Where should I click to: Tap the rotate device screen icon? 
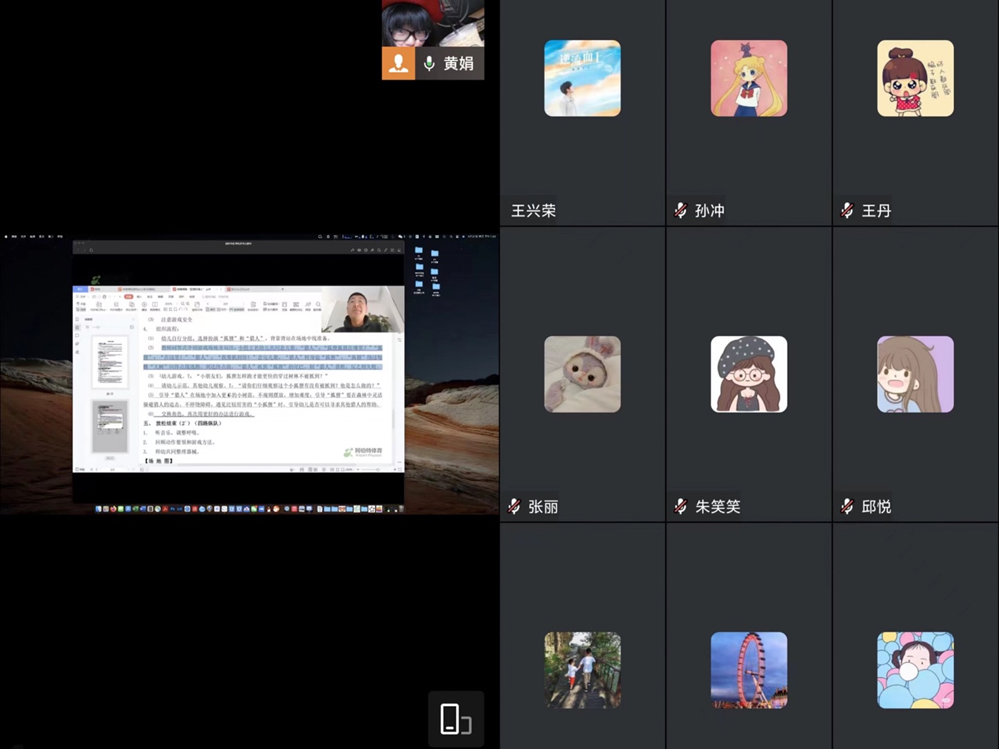[455, 718]
